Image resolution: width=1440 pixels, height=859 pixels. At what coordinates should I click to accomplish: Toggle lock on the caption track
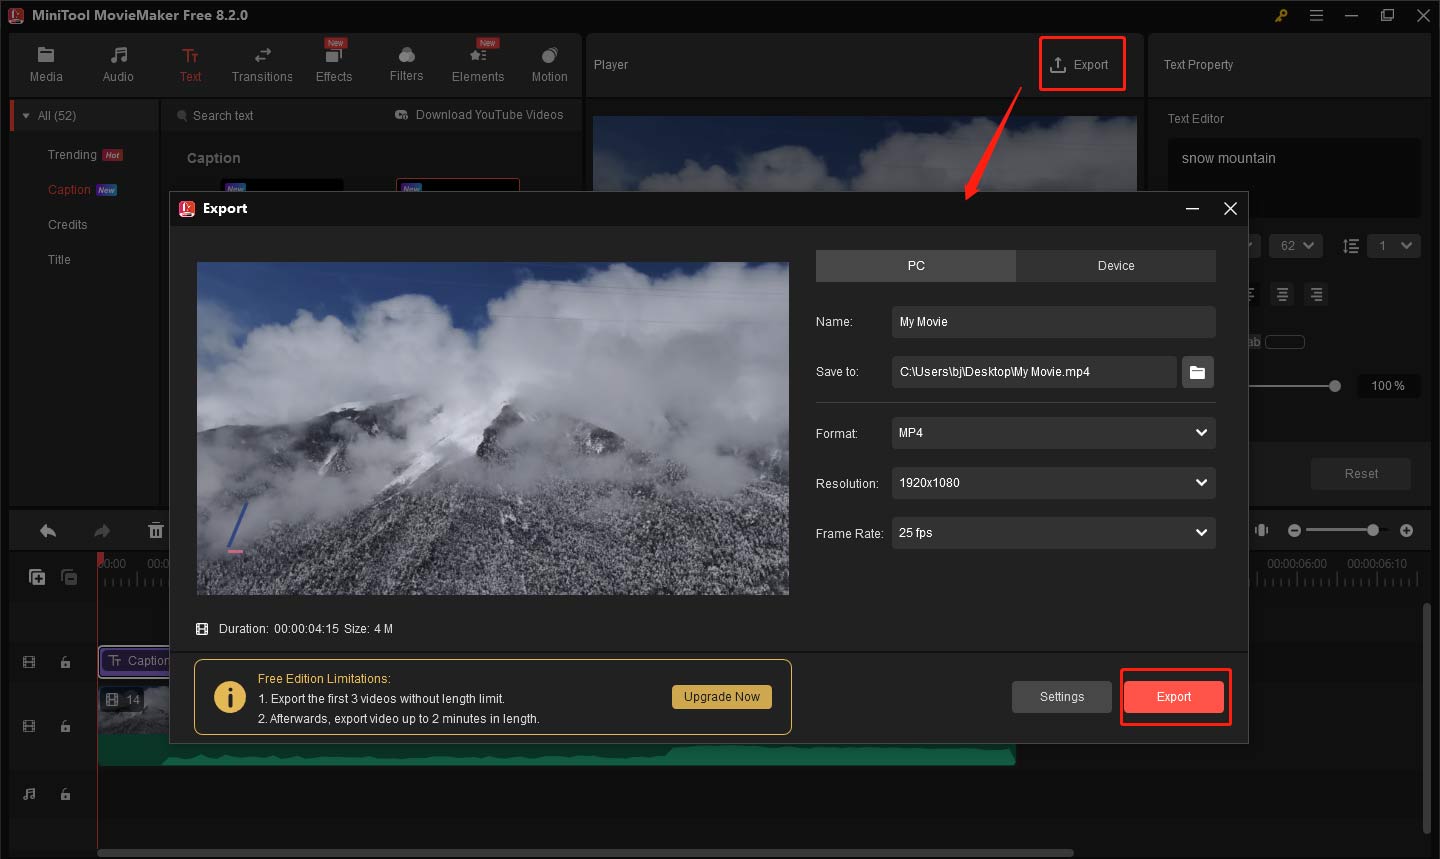click(x=65, y=662)
